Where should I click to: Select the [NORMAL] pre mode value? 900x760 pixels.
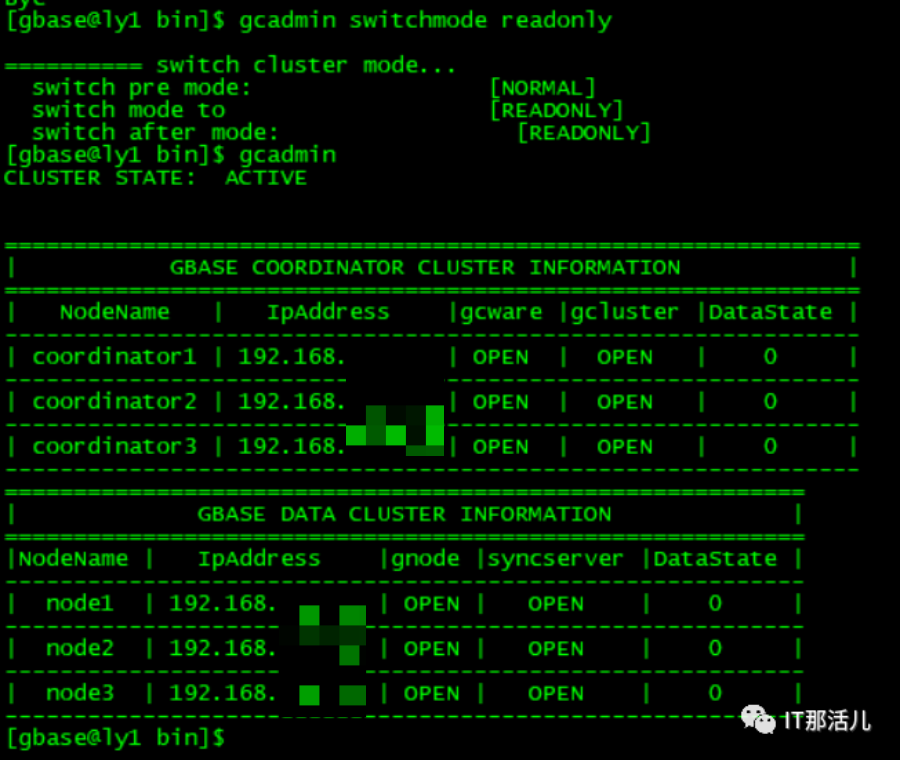(543, 88)
